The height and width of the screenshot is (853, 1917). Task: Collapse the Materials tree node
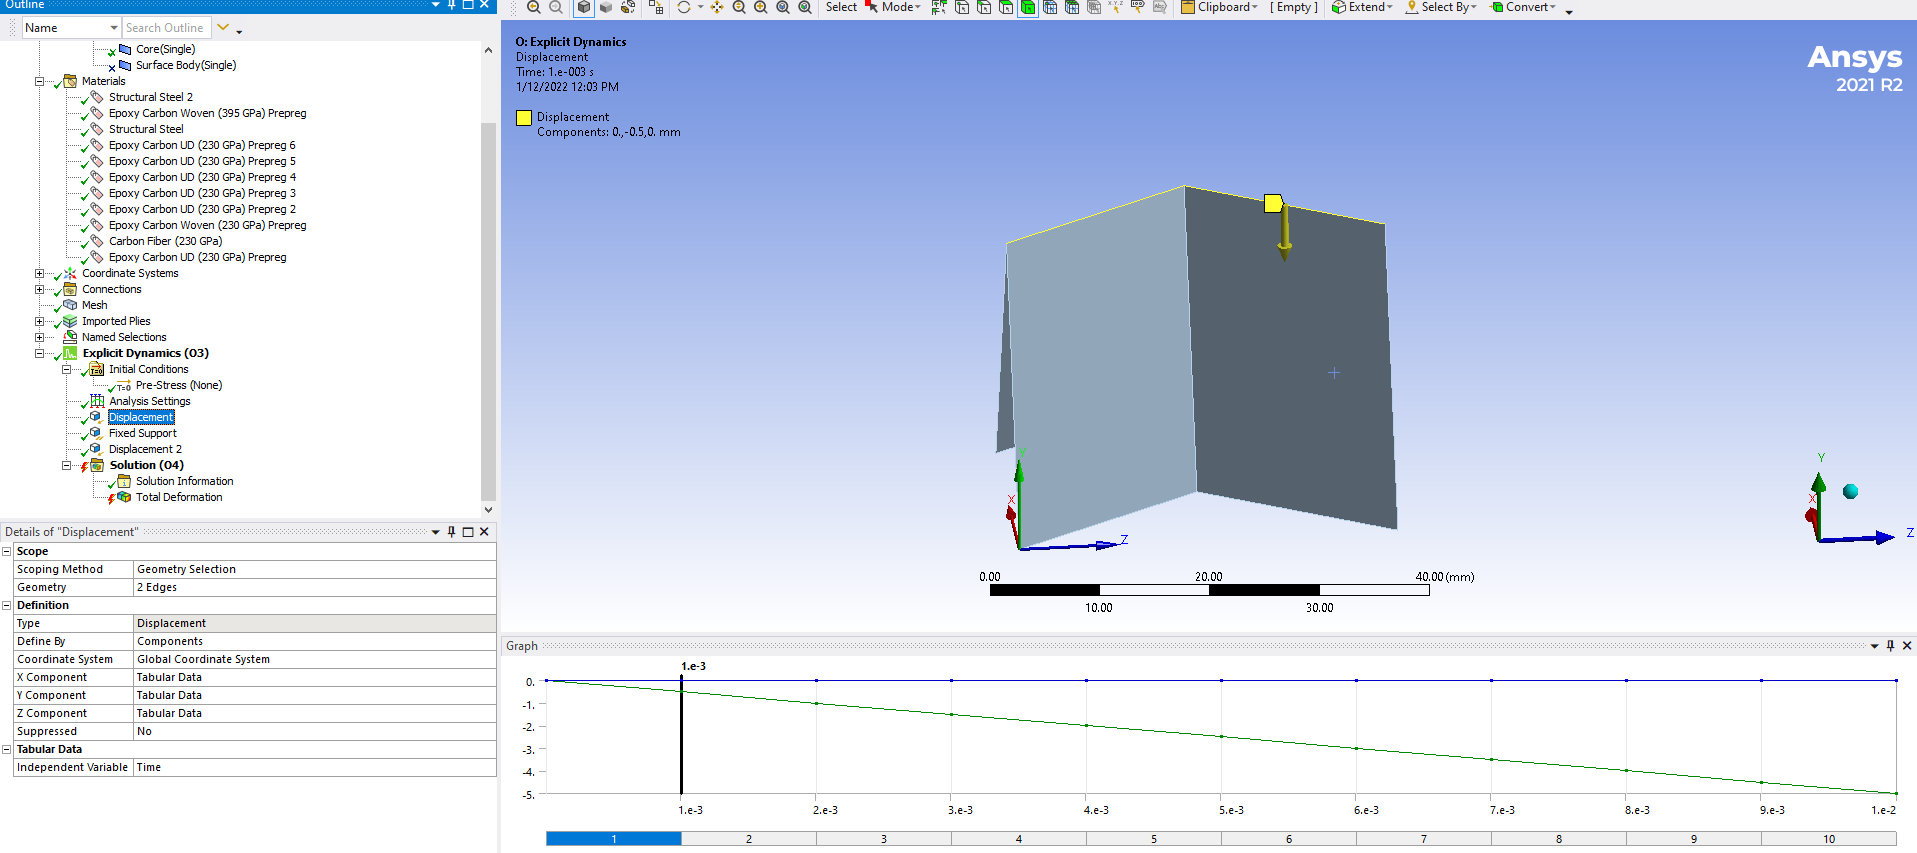click(x=40, y=81)
